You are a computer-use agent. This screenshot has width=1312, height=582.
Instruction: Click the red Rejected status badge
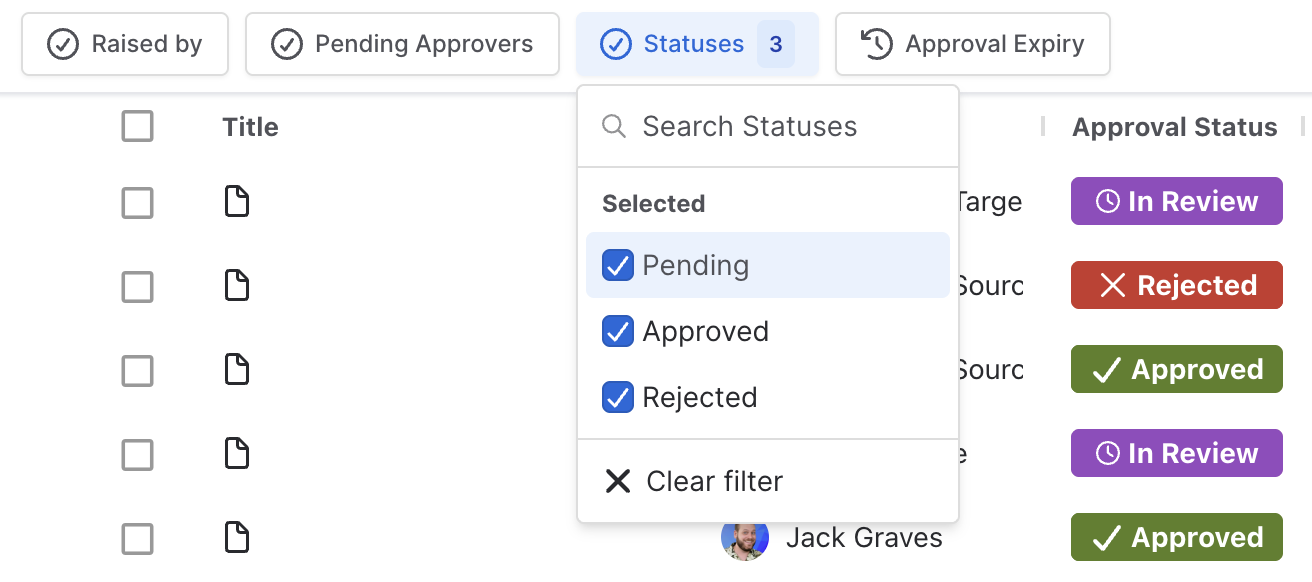tap(1176, 286)
